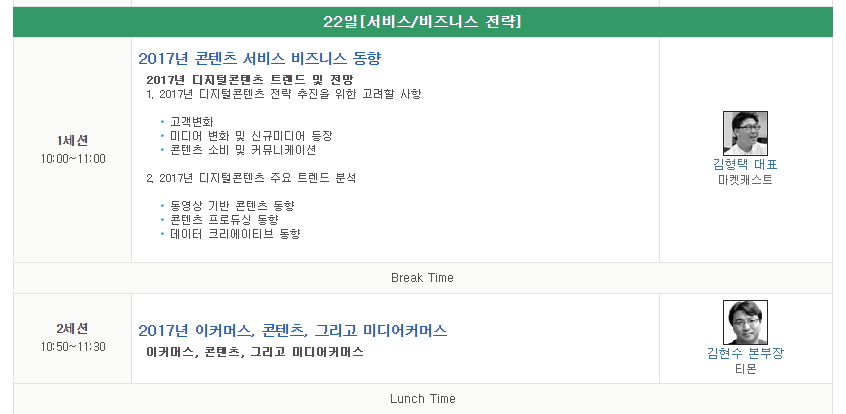Click the 동영상 기반 콘텐츠 동향 bullet item
Viewport: 846px width, 414px height.
point(233,206)
